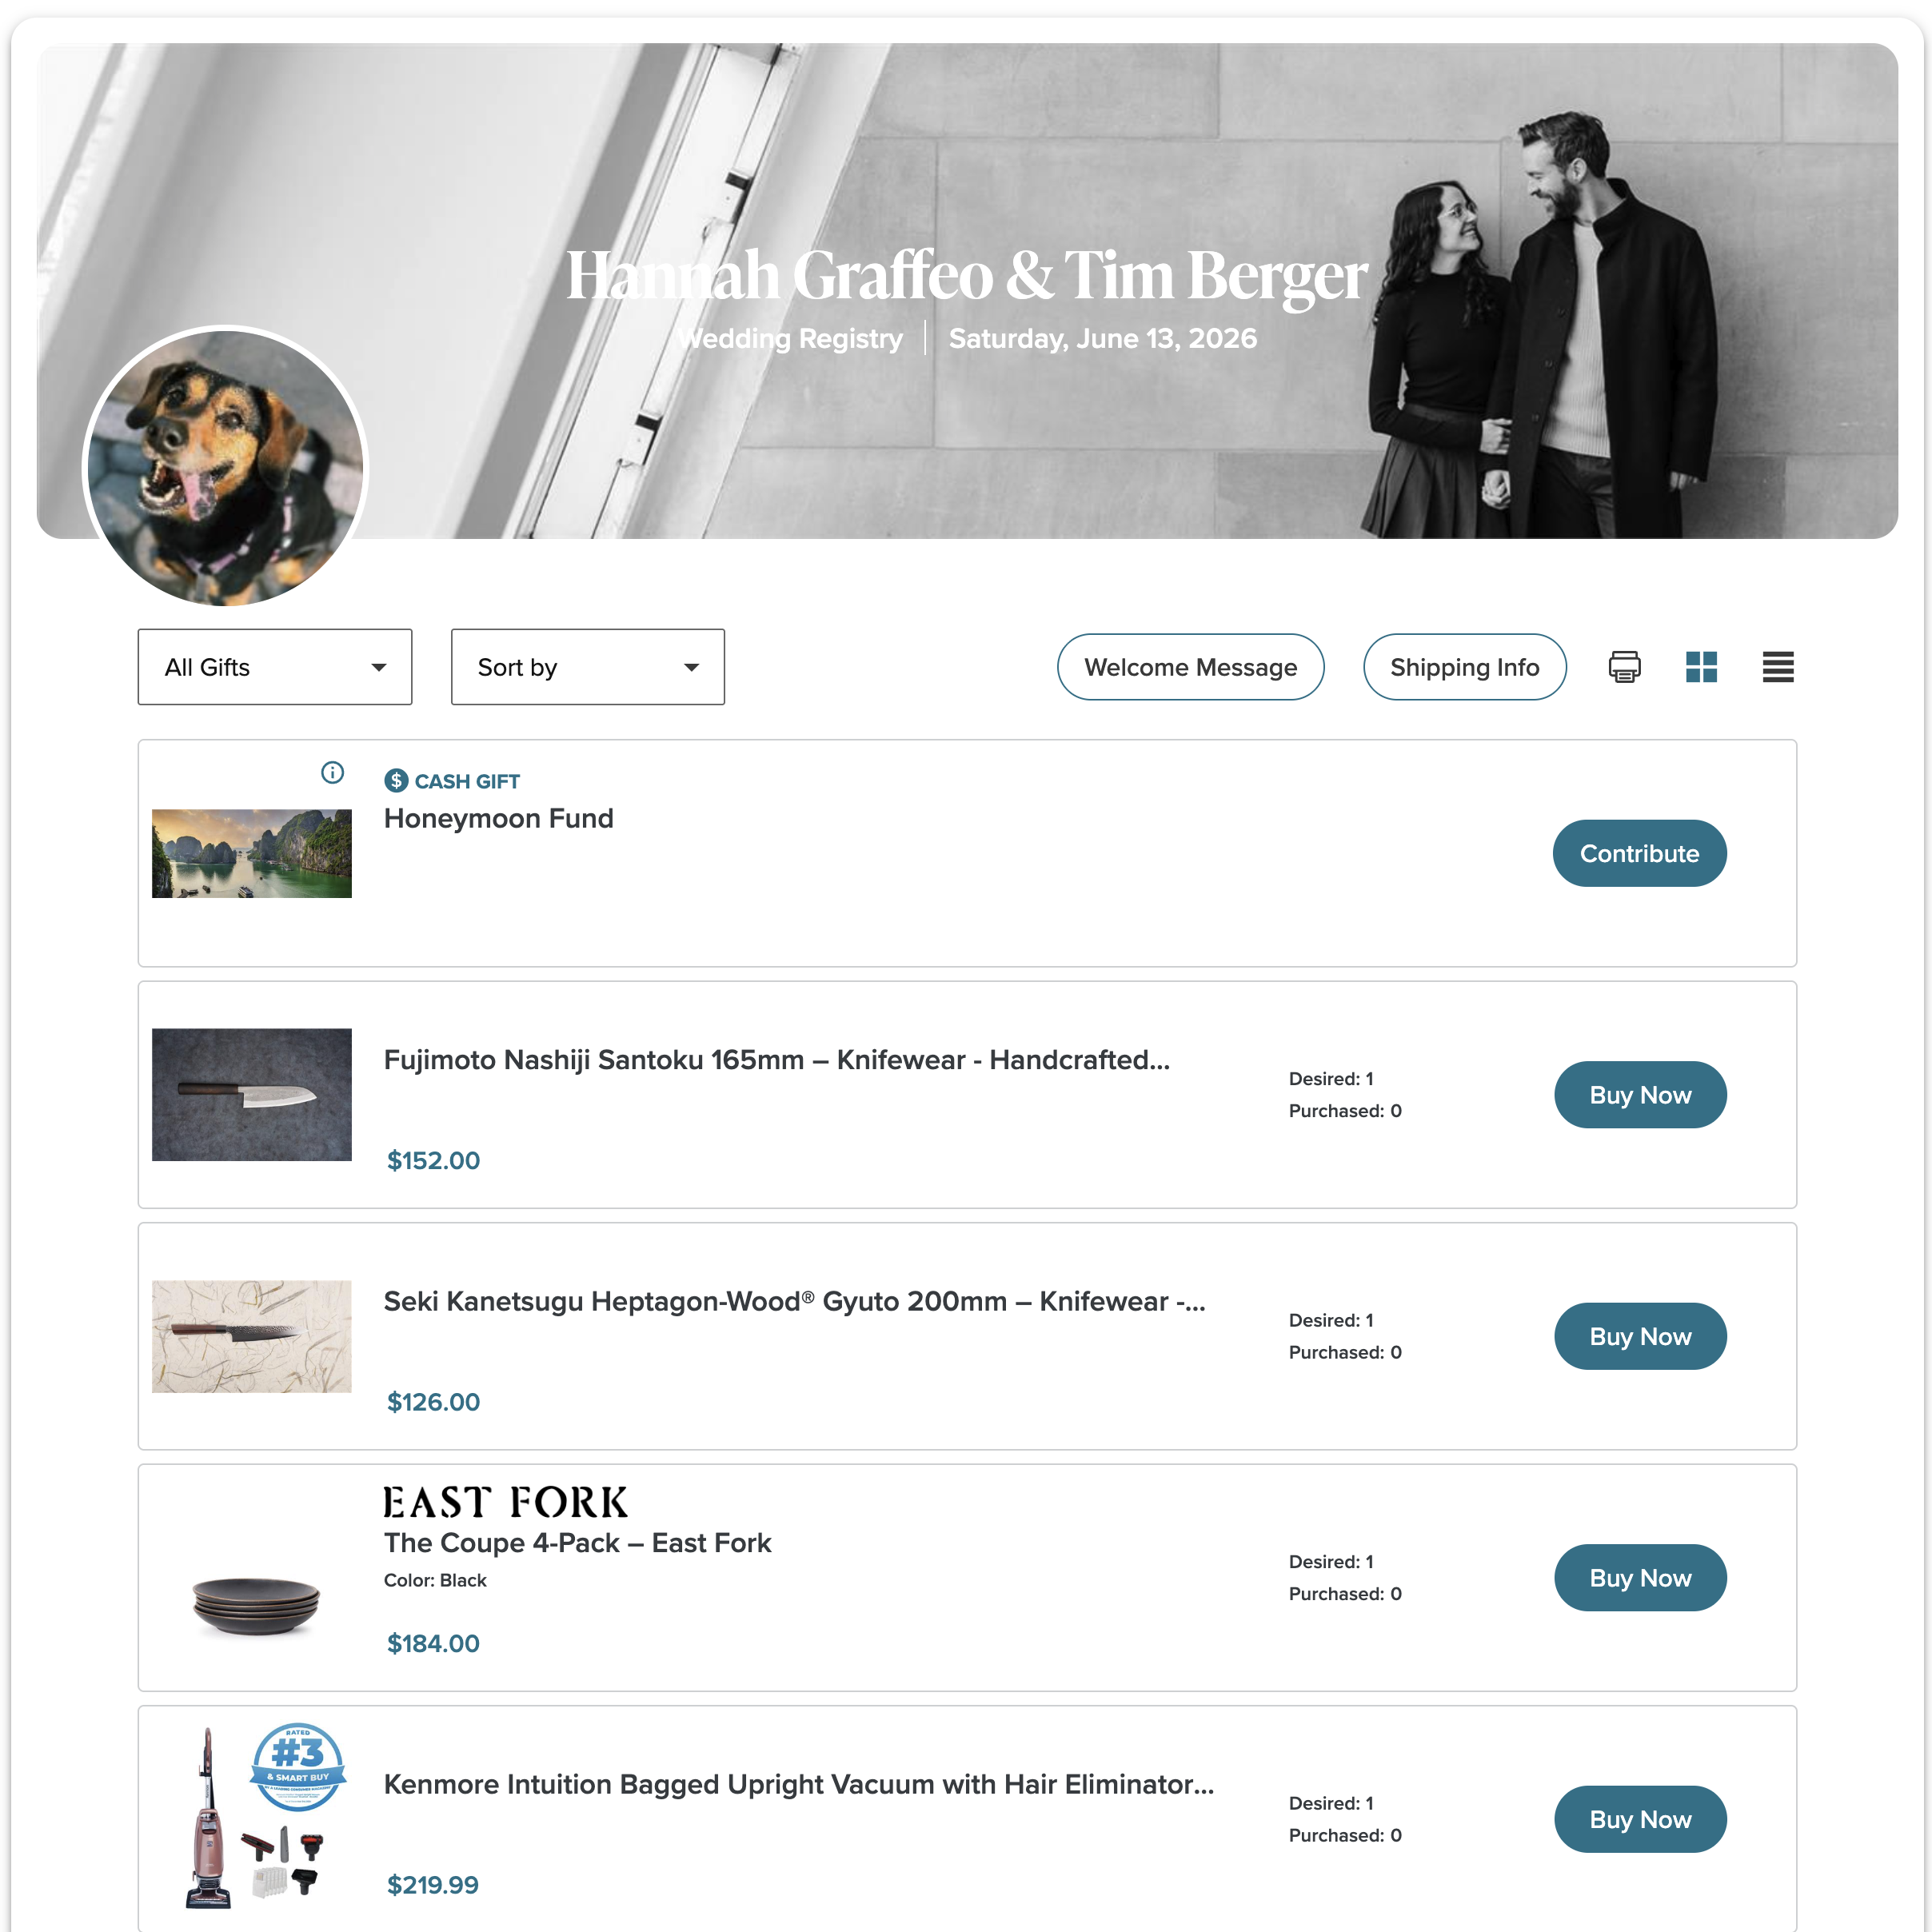Open the Fujimoto Santoku product title
This screenshot has width=1932, height=1932.
[x=777, y=1060]
